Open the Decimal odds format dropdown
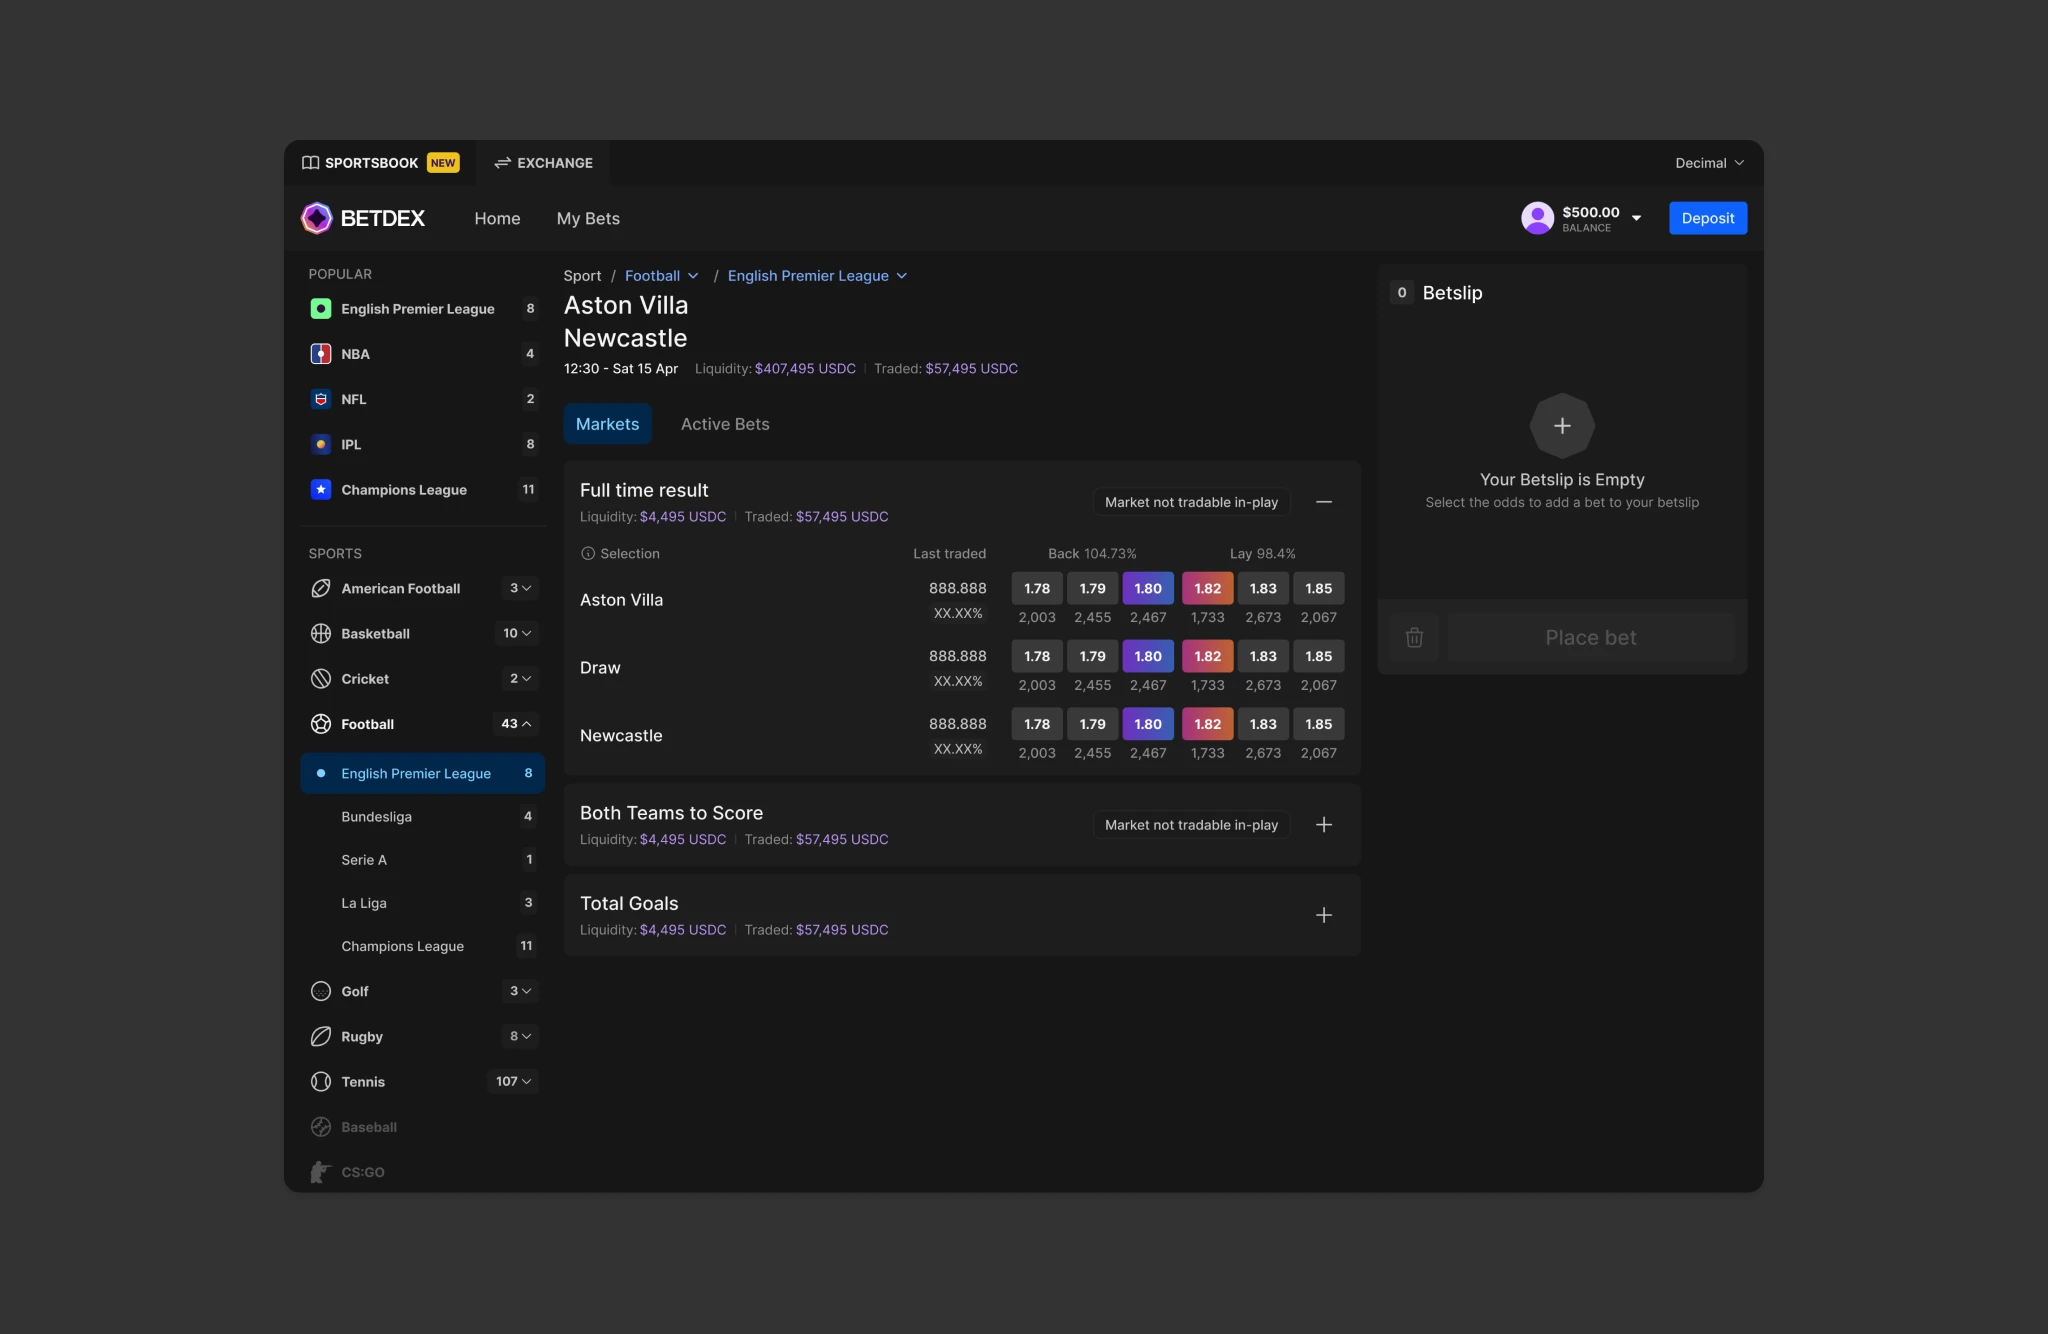The image size is (2048, 1334). pos(1709,162)
